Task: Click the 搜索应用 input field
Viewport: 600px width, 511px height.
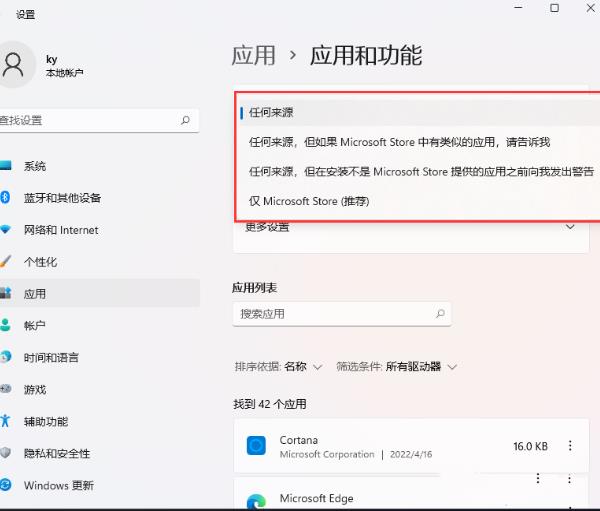Action: [342, 314]
